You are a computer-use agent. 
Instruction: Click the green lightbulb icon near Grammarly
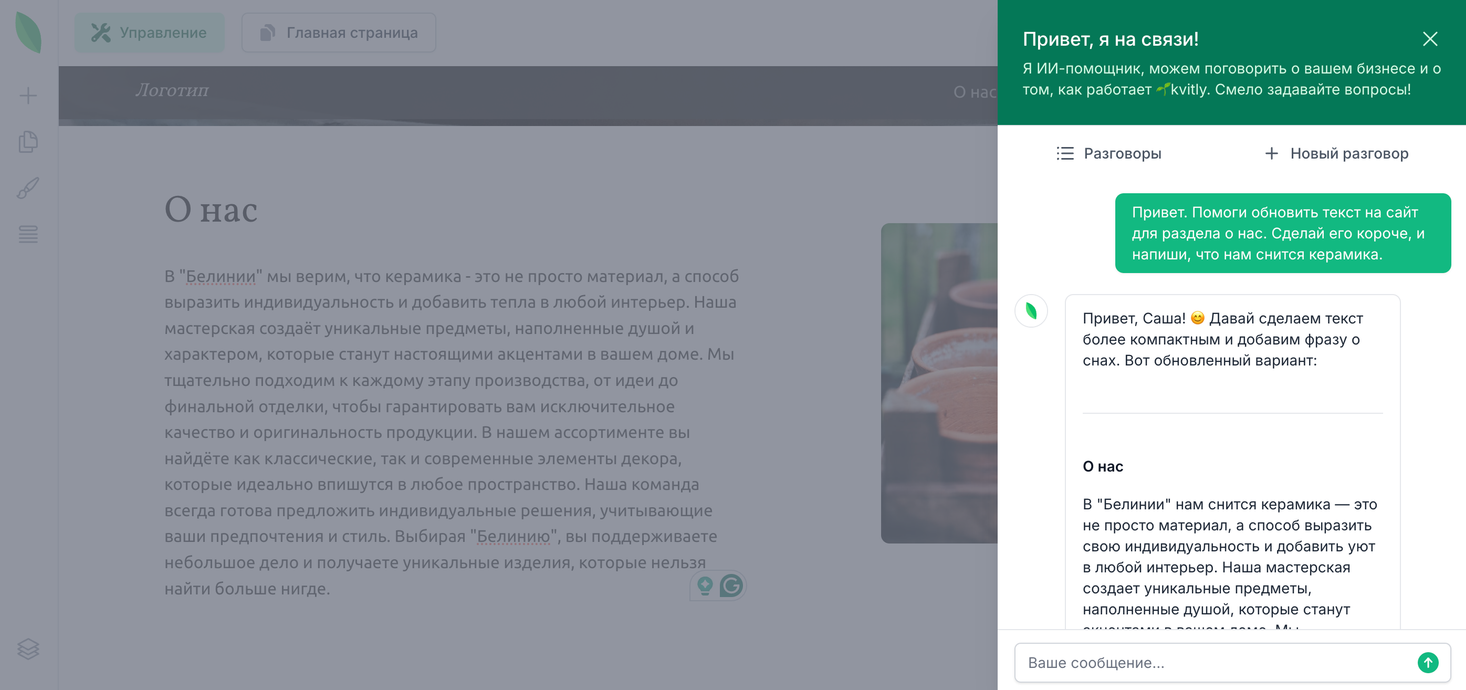point(705,586)
